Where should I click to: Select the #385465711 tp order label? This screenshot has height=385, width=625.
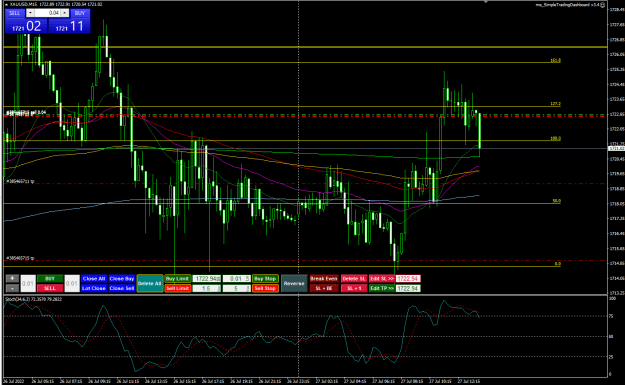(20, 181)
